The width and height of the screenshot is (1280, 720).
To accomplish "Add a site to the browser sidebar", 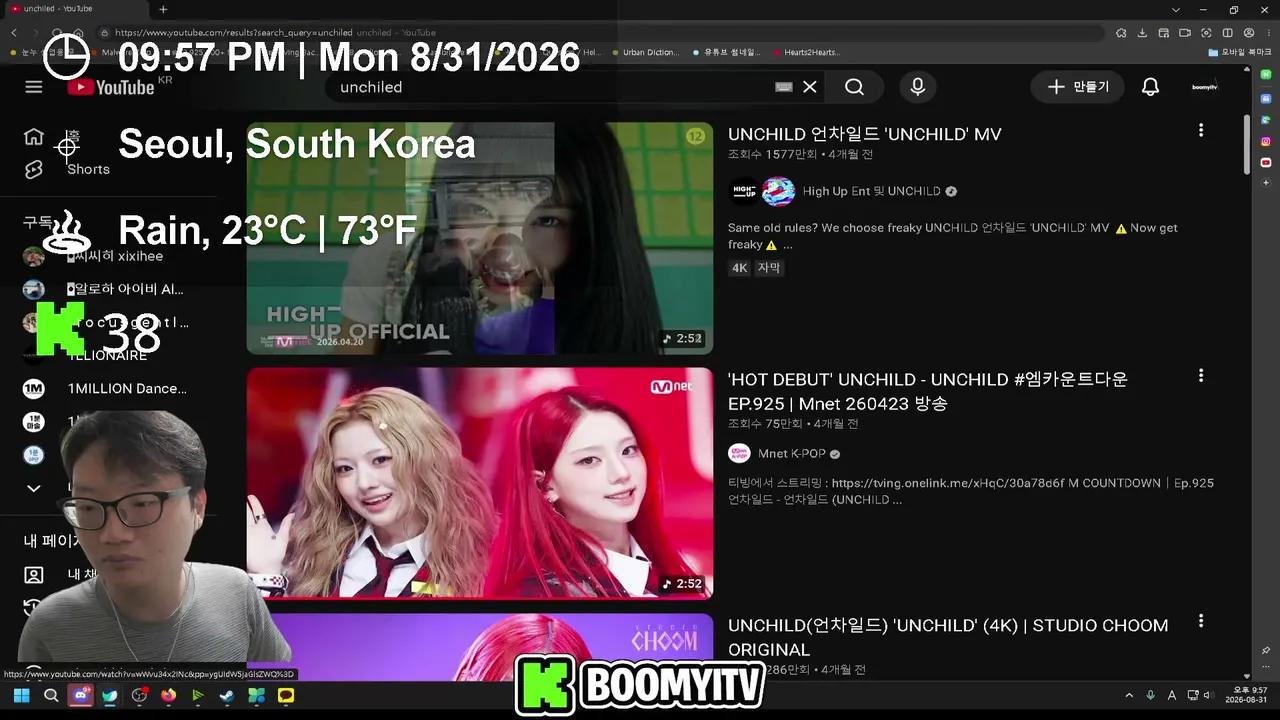I will click(1266, 183).
